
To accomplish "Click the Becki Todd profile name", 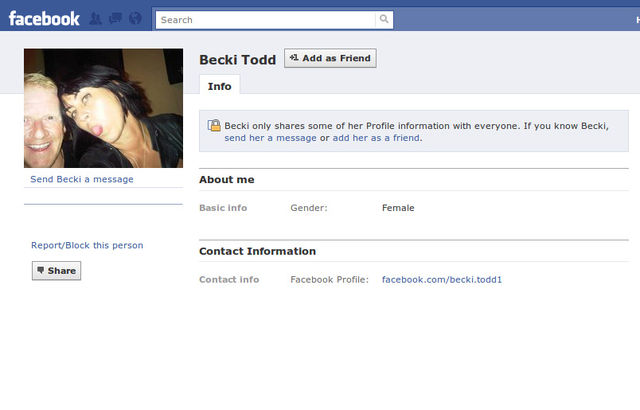I will 237,60.
